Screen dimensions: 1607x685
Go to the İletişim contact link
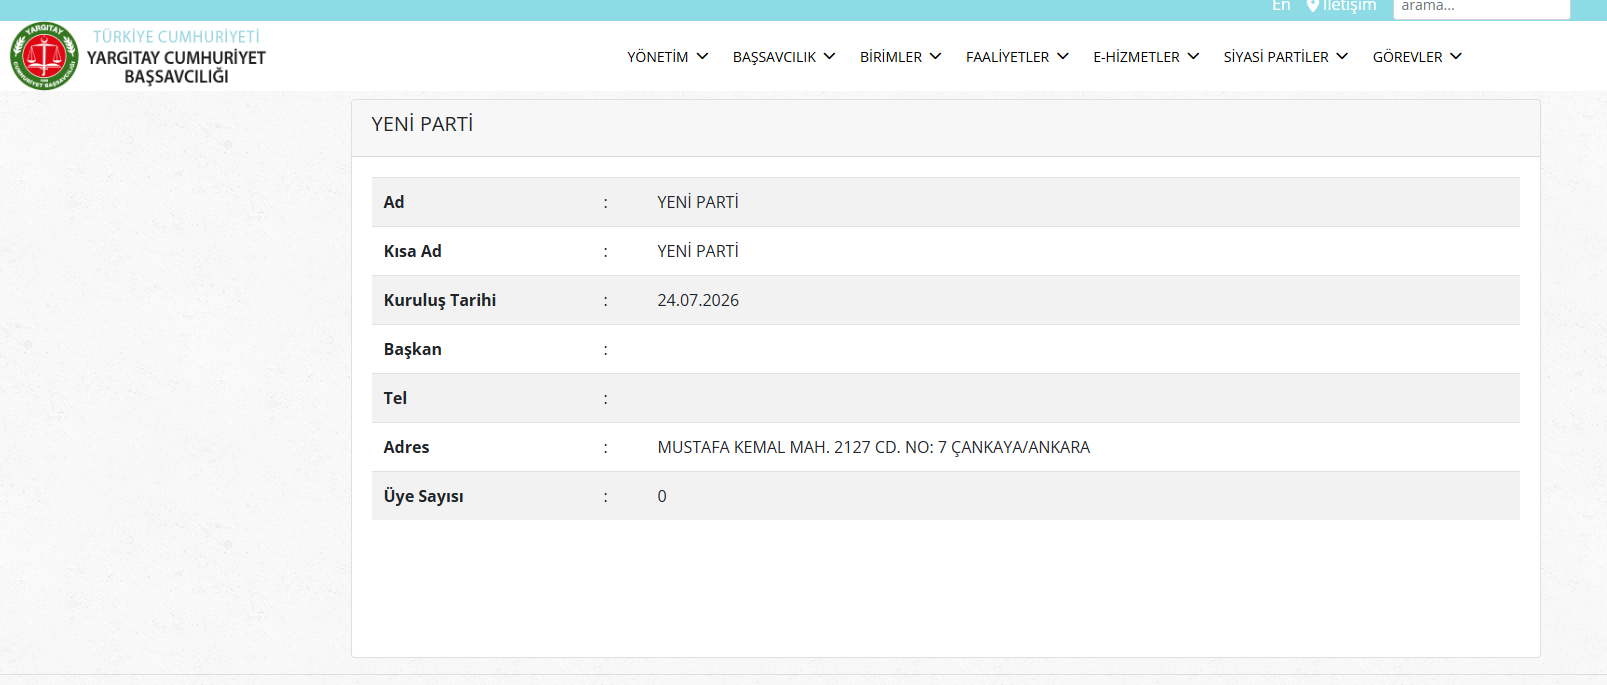1349,5
